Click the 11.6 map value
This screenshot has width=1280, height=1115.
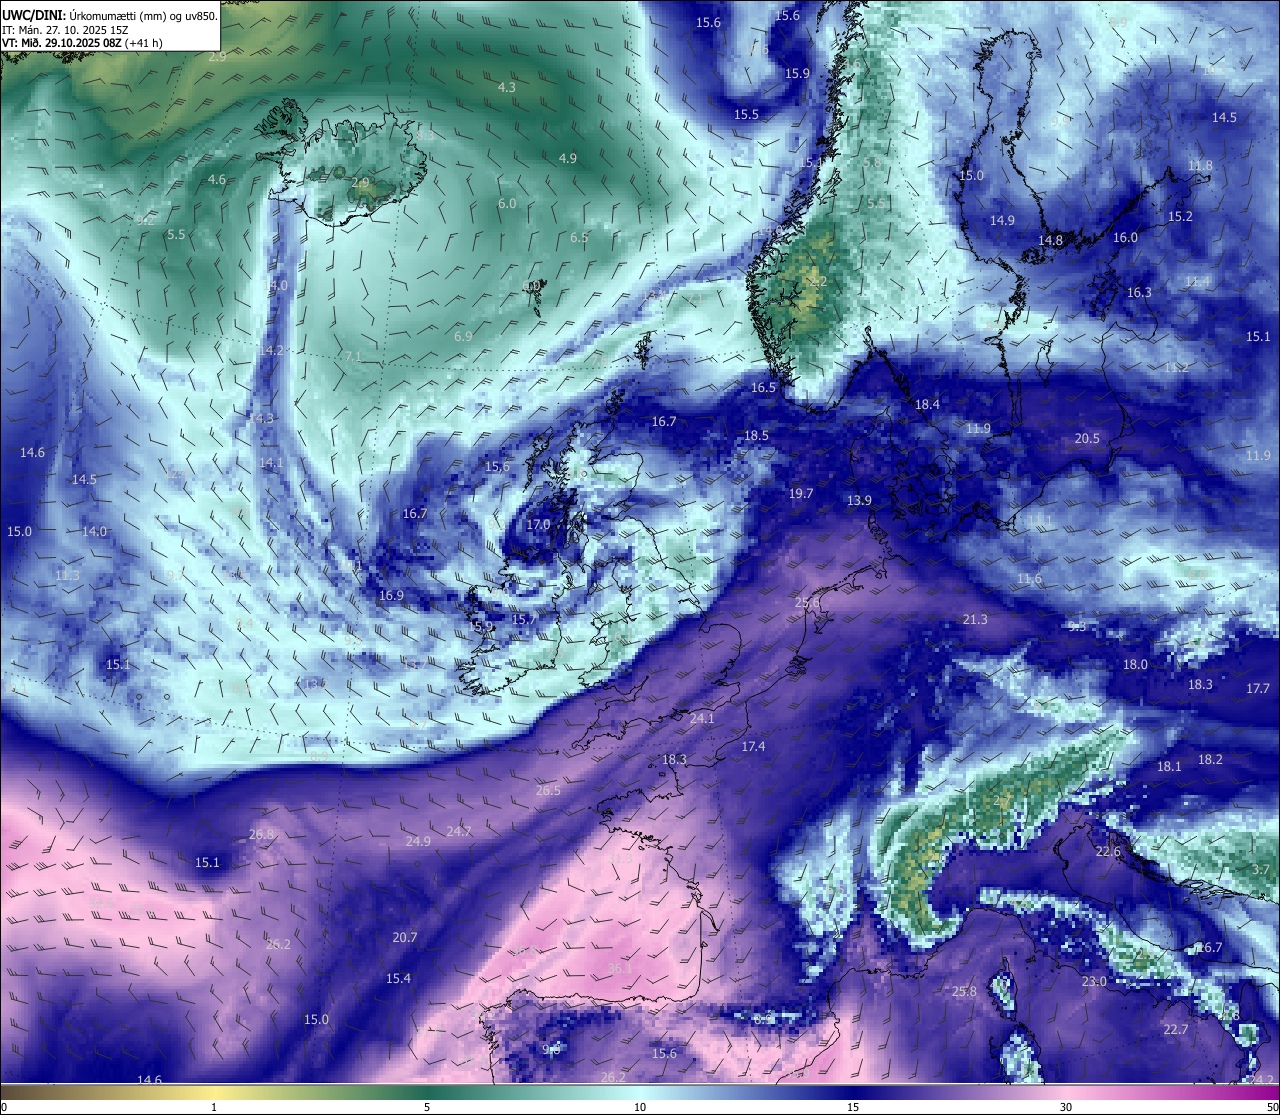pos(1029,579)
